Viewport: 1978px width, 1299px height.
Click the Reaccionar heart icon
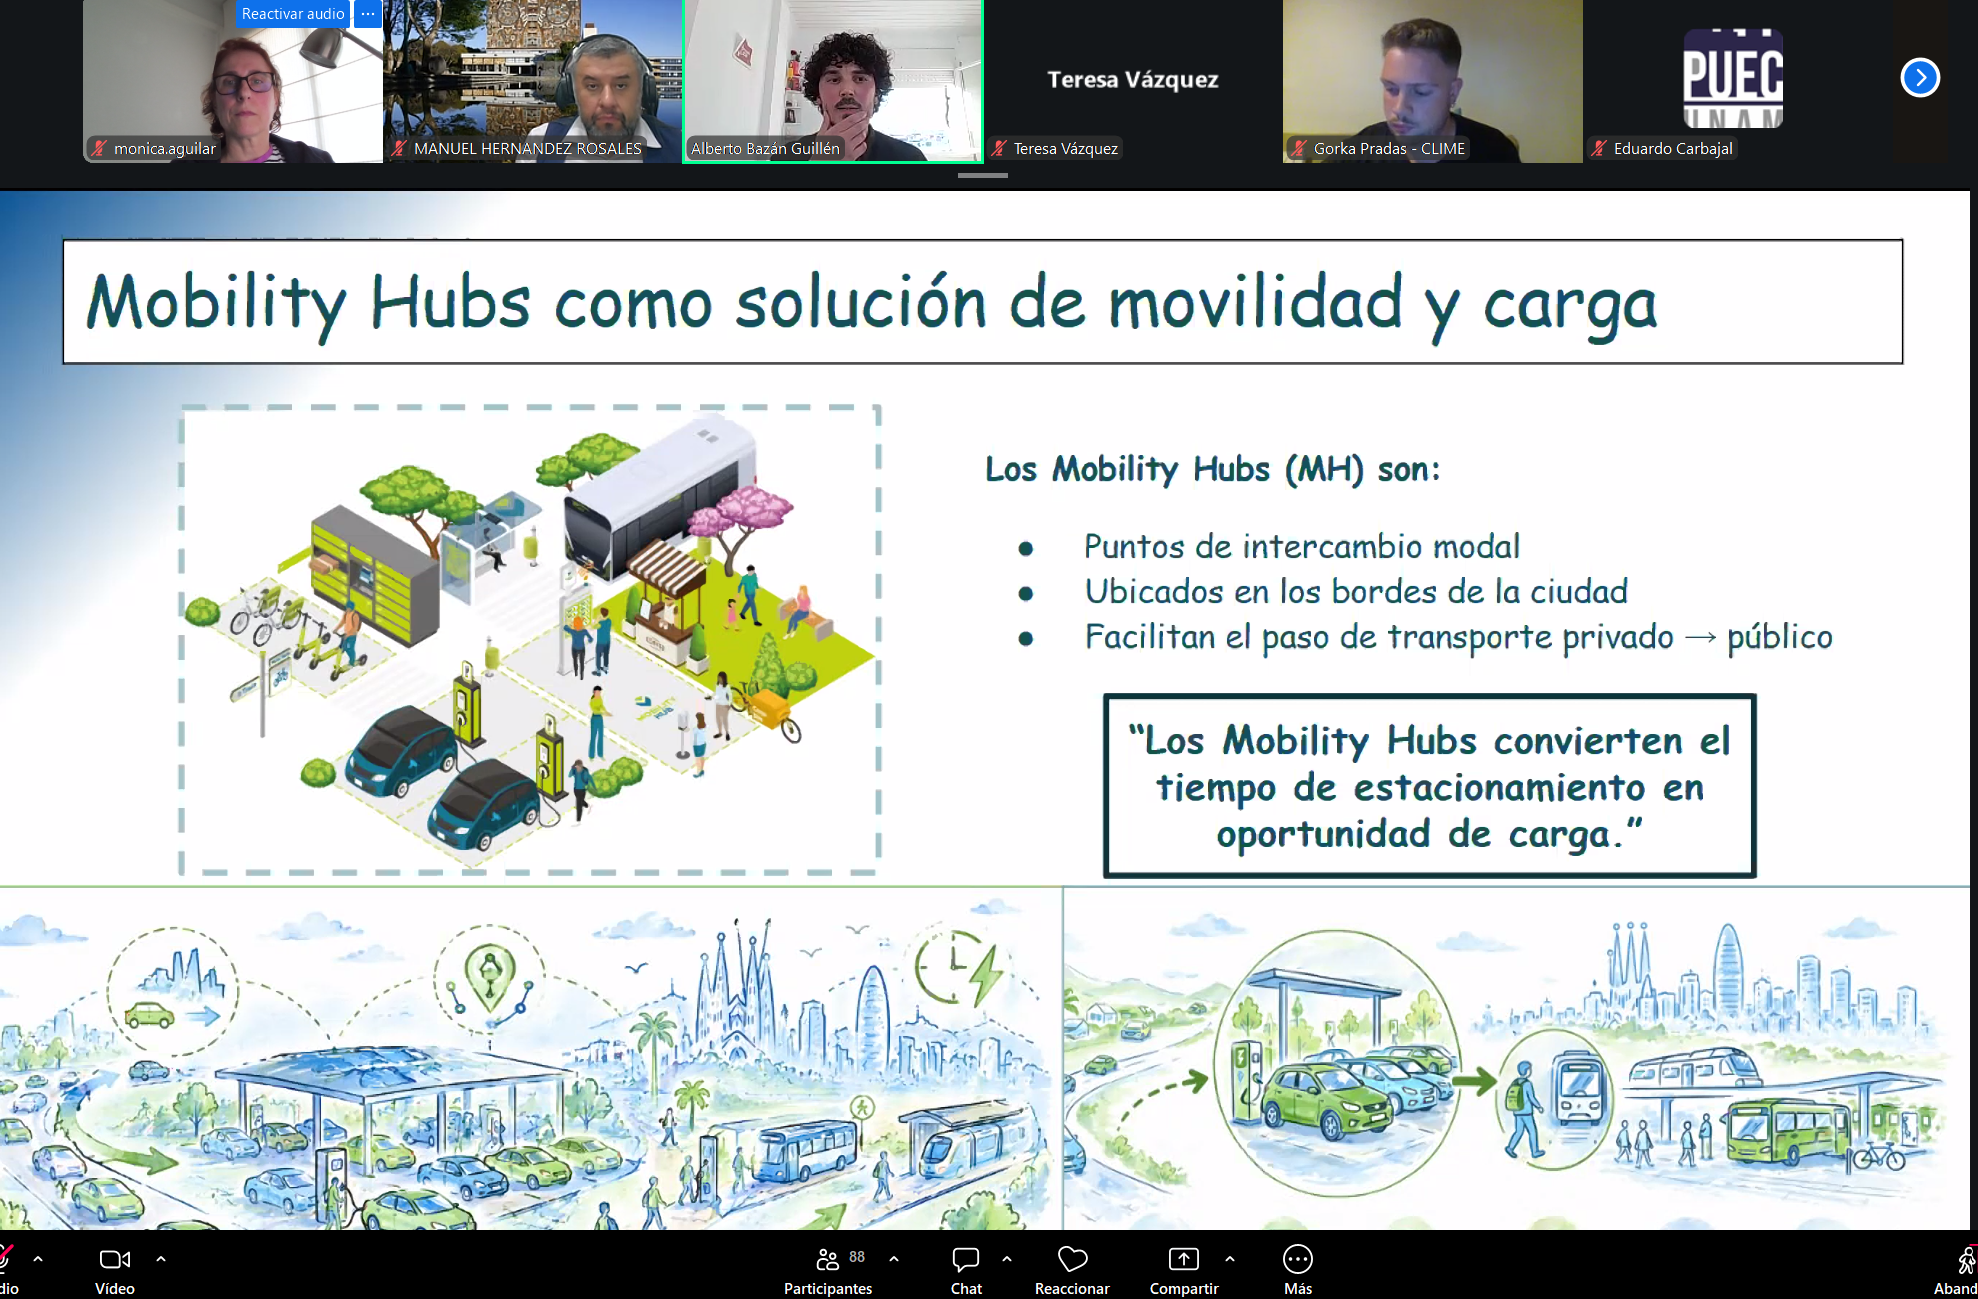pyautogui.click(x=1072, y=1260)
